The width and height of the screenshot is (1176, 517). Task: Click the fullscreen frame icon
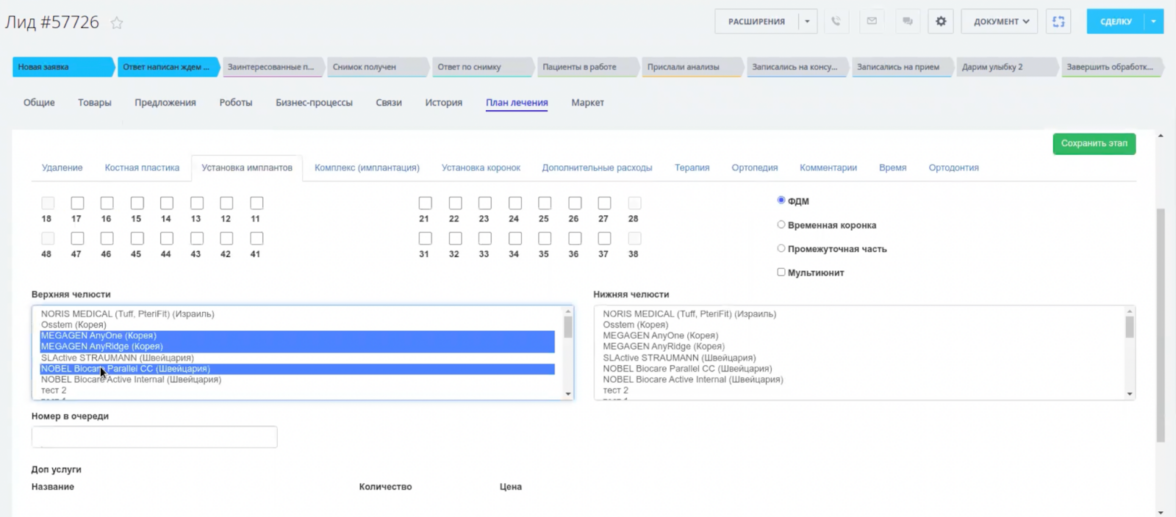pos(1058,21)
